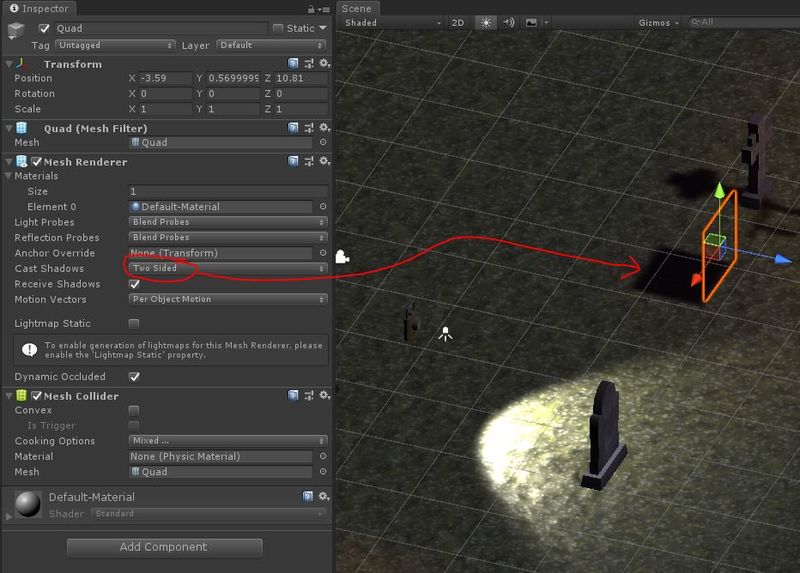Image resolution: width=800 pixels, height=573 pixels.
Task: Click the scene search field
Action: pyautogui.click(x=745, y=22)
